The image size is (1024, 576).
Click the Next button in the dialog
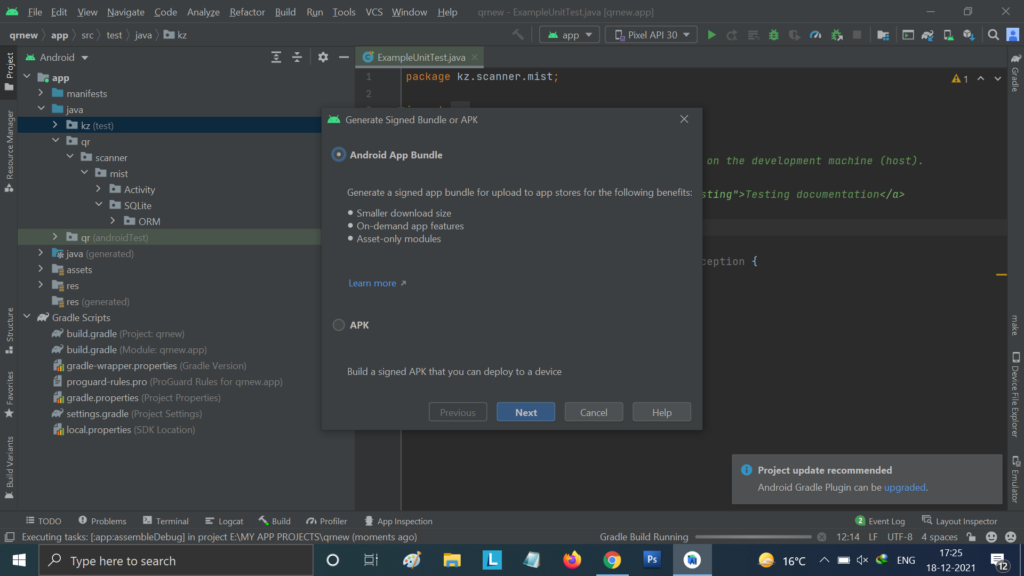(526, 412)
